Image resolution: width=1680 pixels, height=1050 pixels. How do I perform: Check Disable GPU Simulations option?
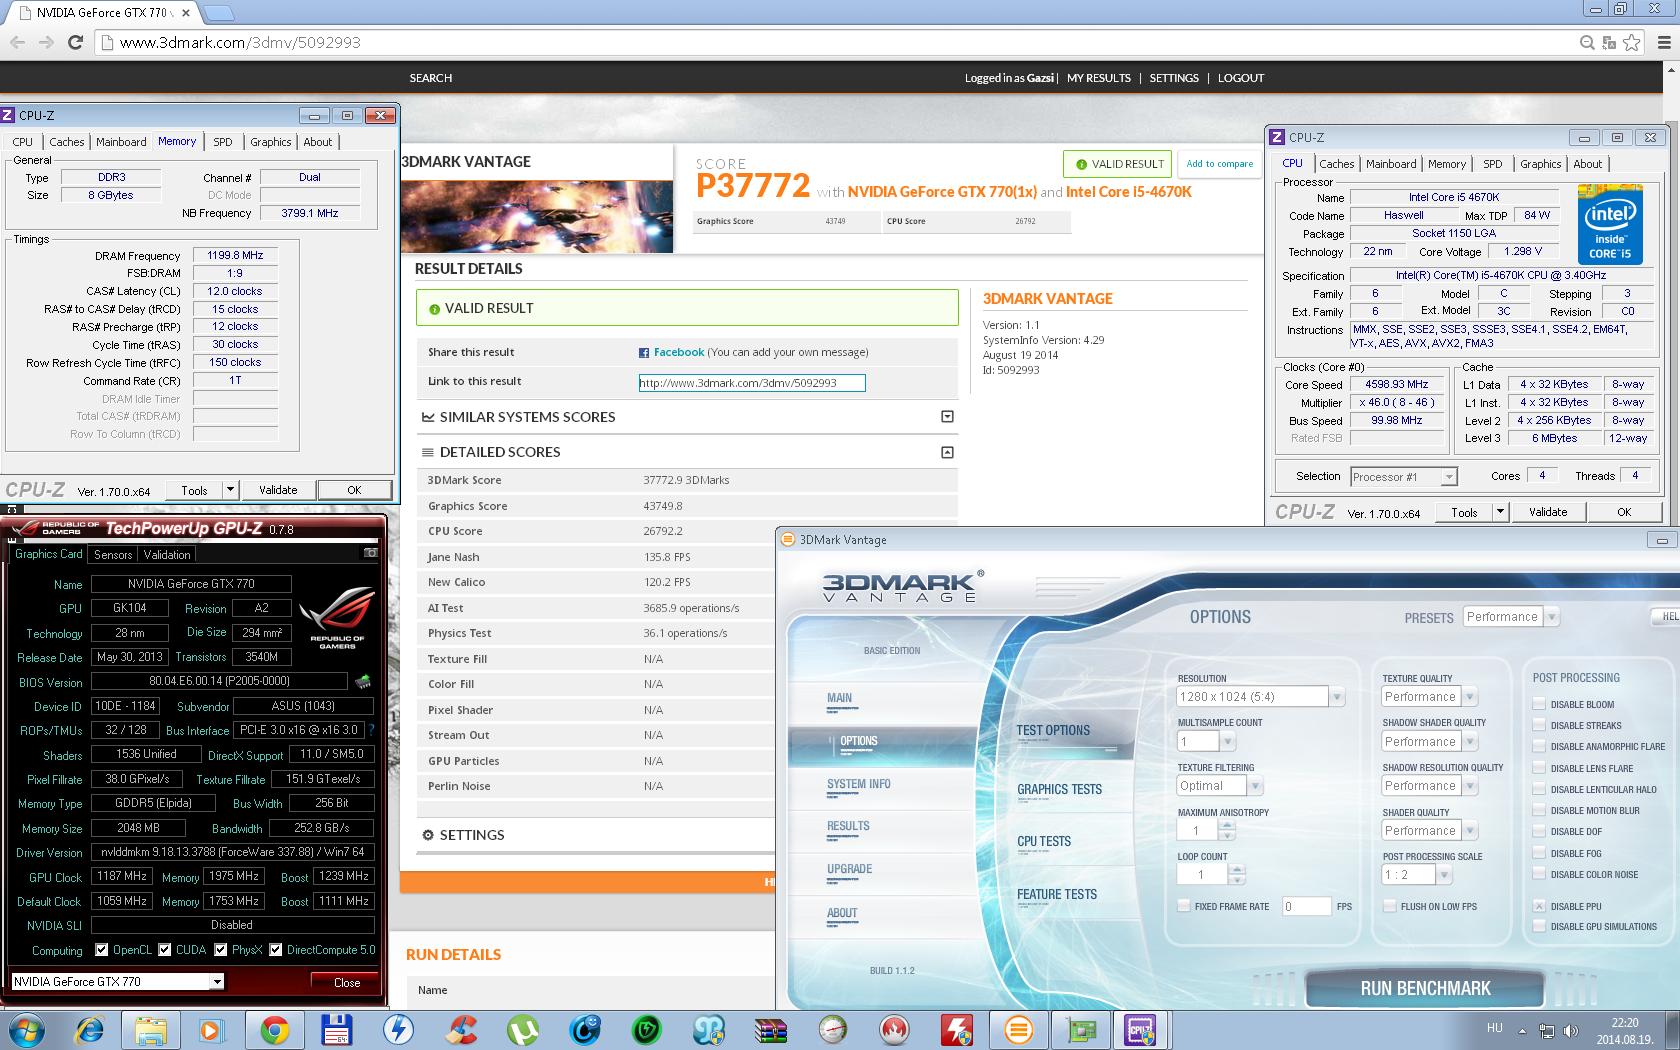pyautogui.click(x=1539, y=926)
